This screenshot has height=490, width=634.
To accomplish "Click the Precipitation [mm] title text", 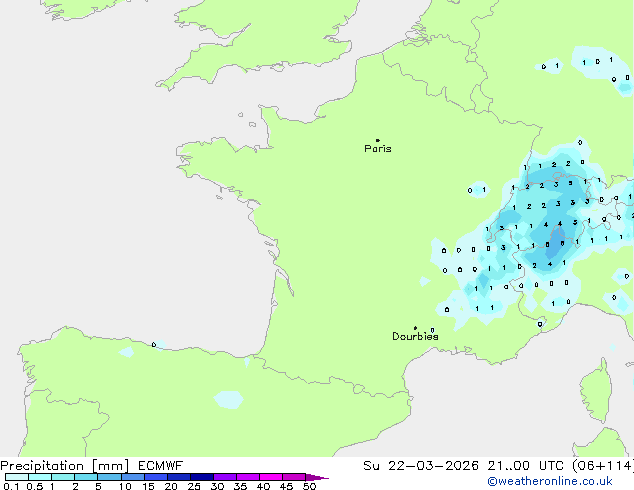I will [x=65, y=466].
